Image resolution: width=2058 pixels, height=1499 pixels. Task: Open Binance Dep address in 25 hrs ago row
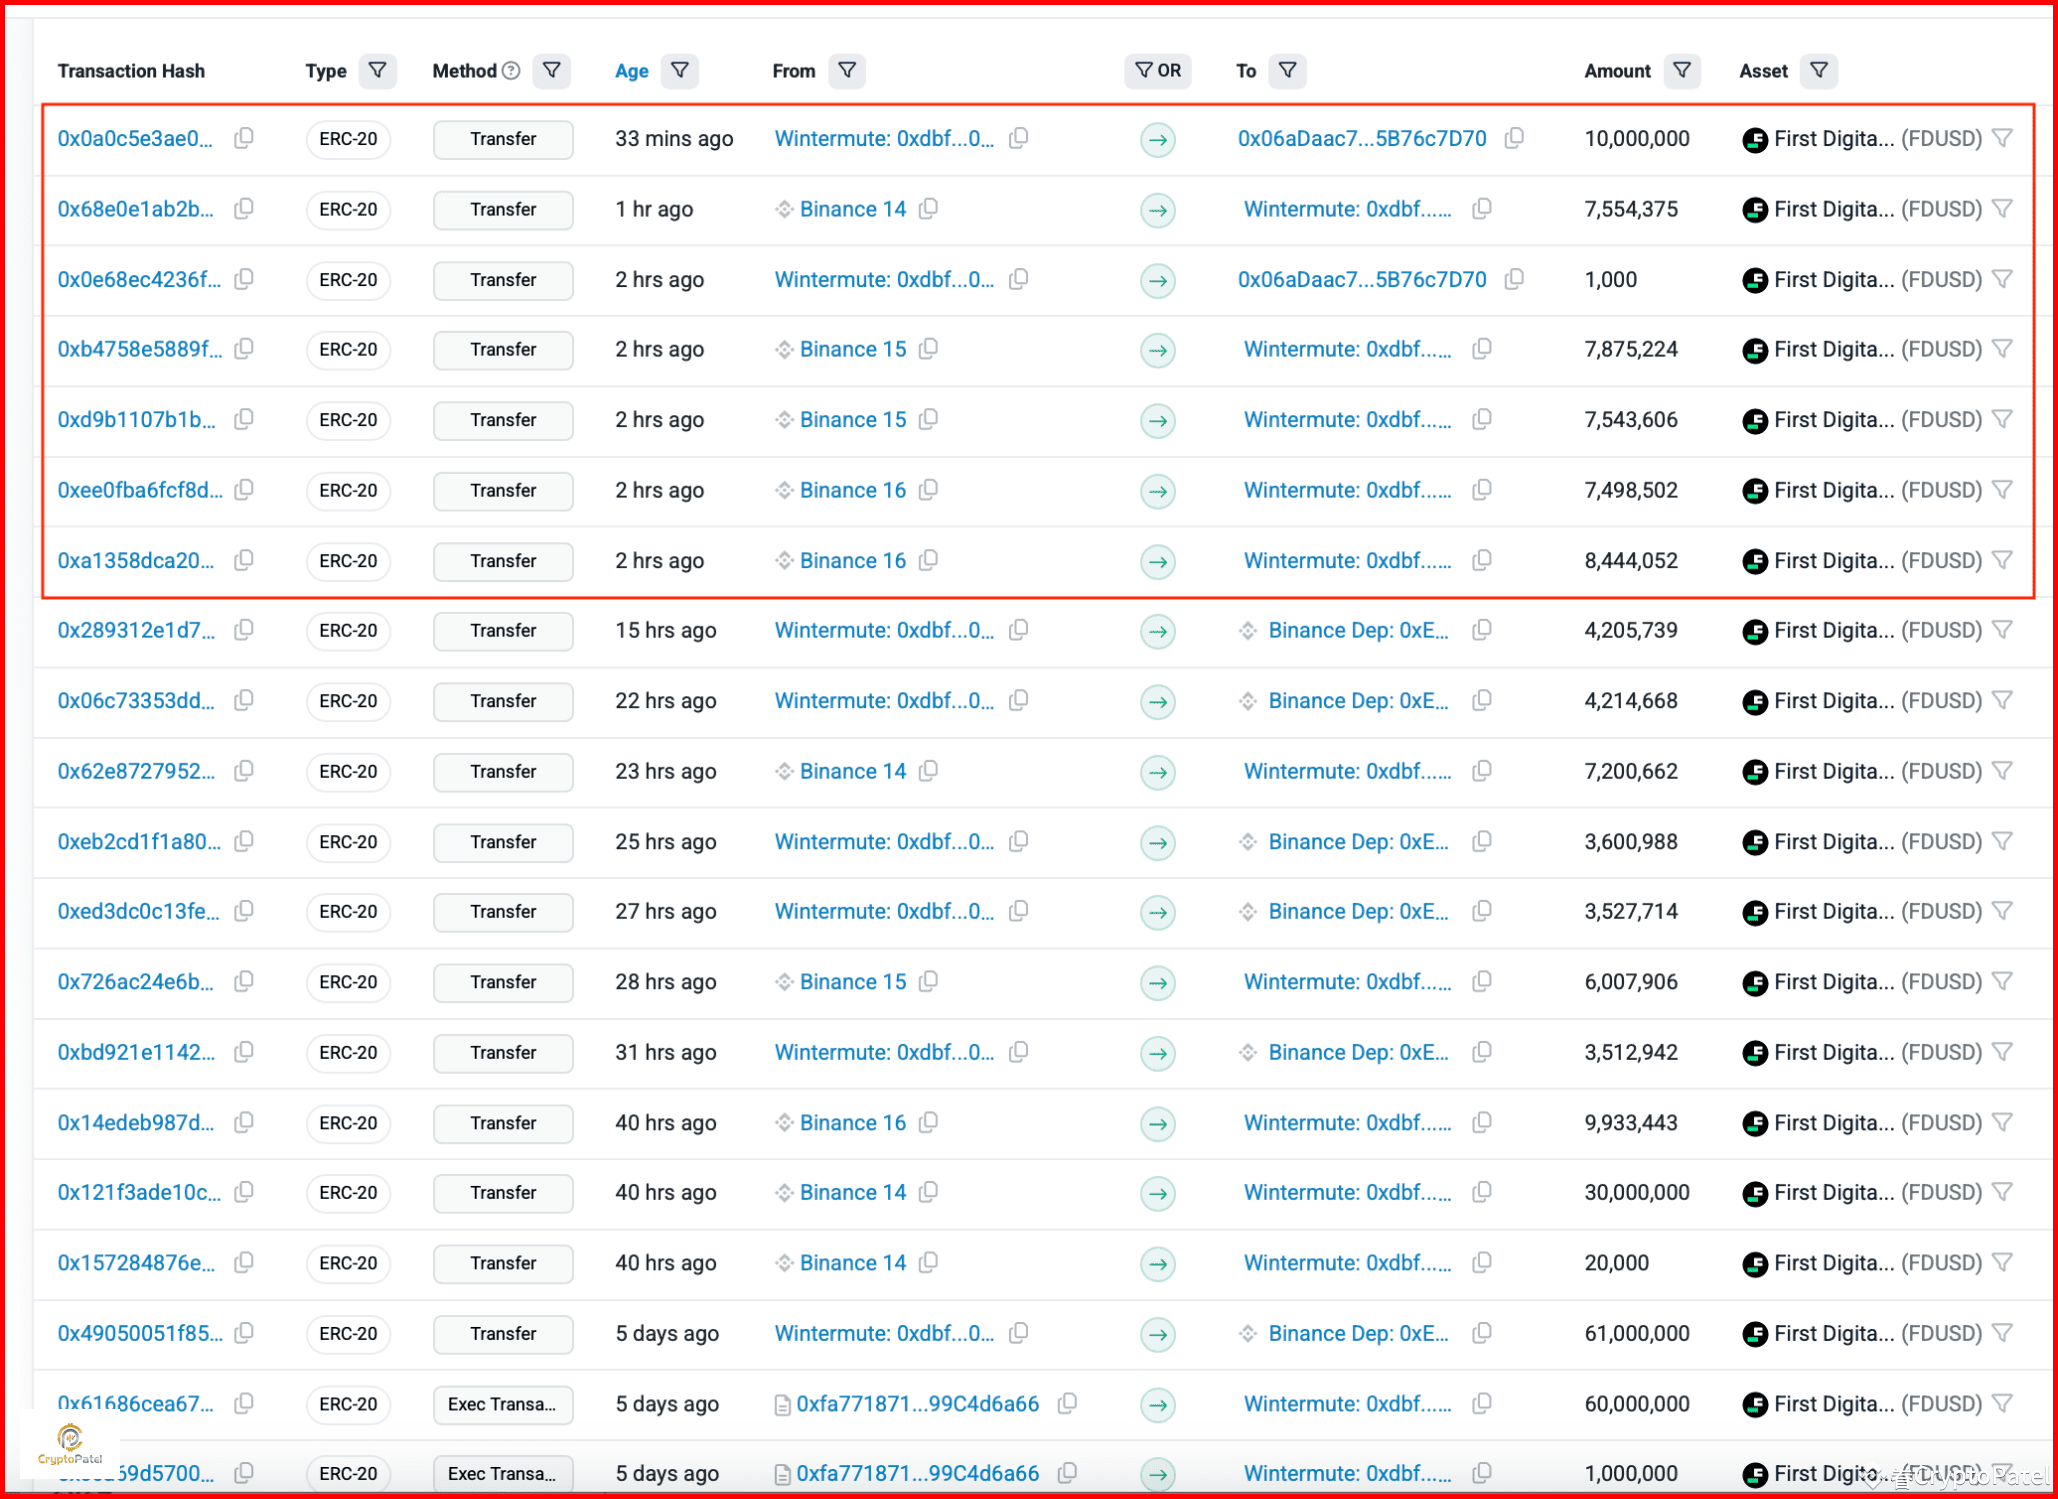tap(1358, 842)
